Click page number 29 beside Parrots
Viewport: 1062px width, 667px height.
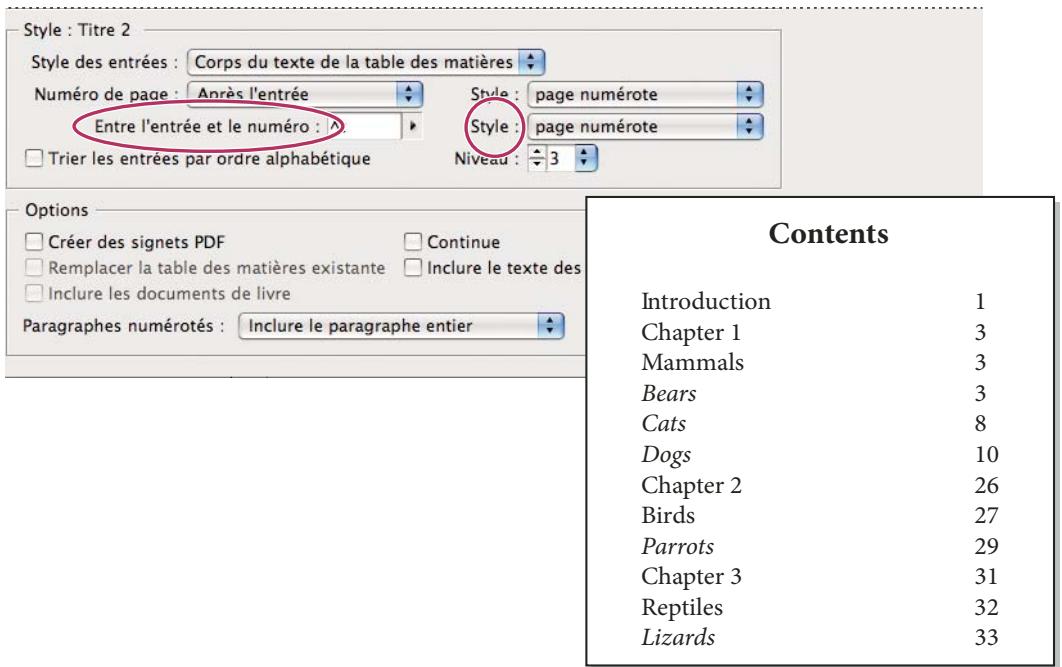pyautogui.click(x=986, y=546)
